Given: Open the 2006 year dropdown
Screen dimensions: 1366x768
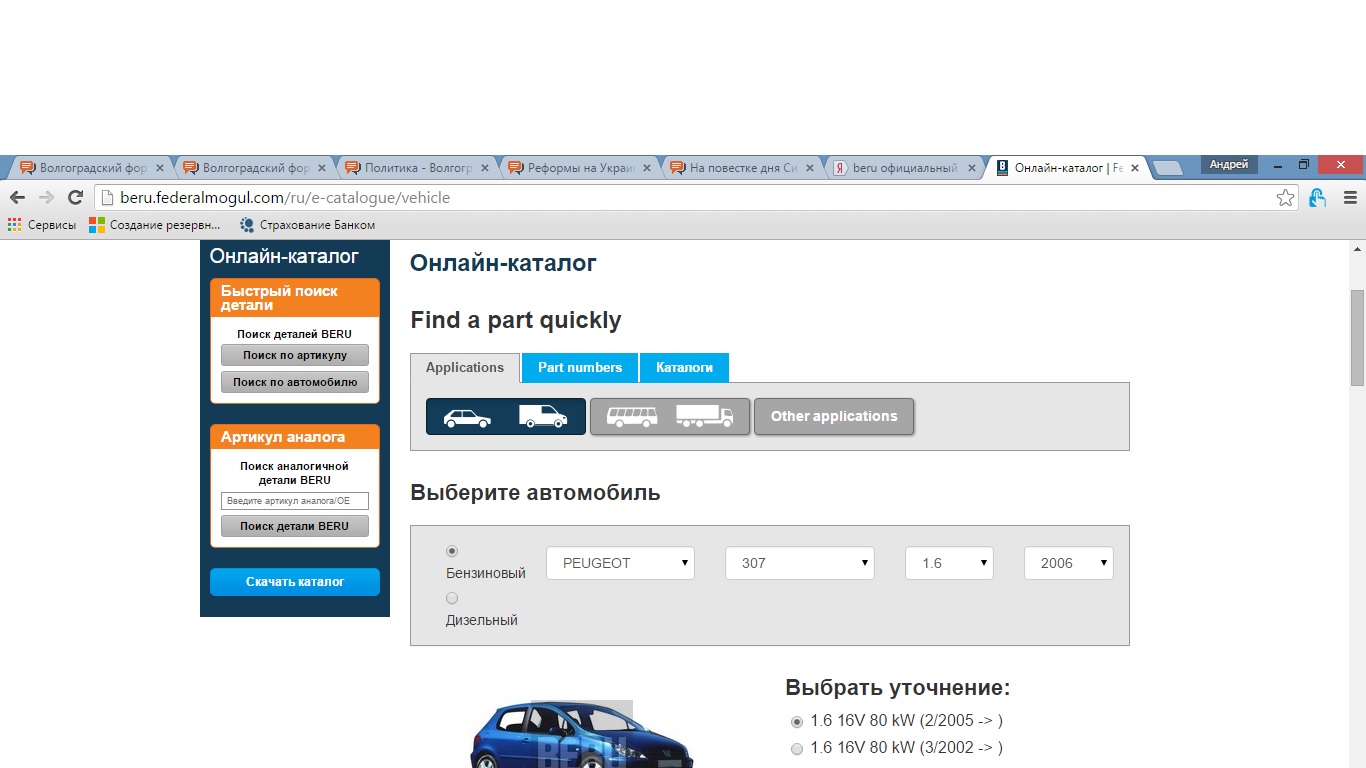Looking at the screenshot, I should point(1068,563).
